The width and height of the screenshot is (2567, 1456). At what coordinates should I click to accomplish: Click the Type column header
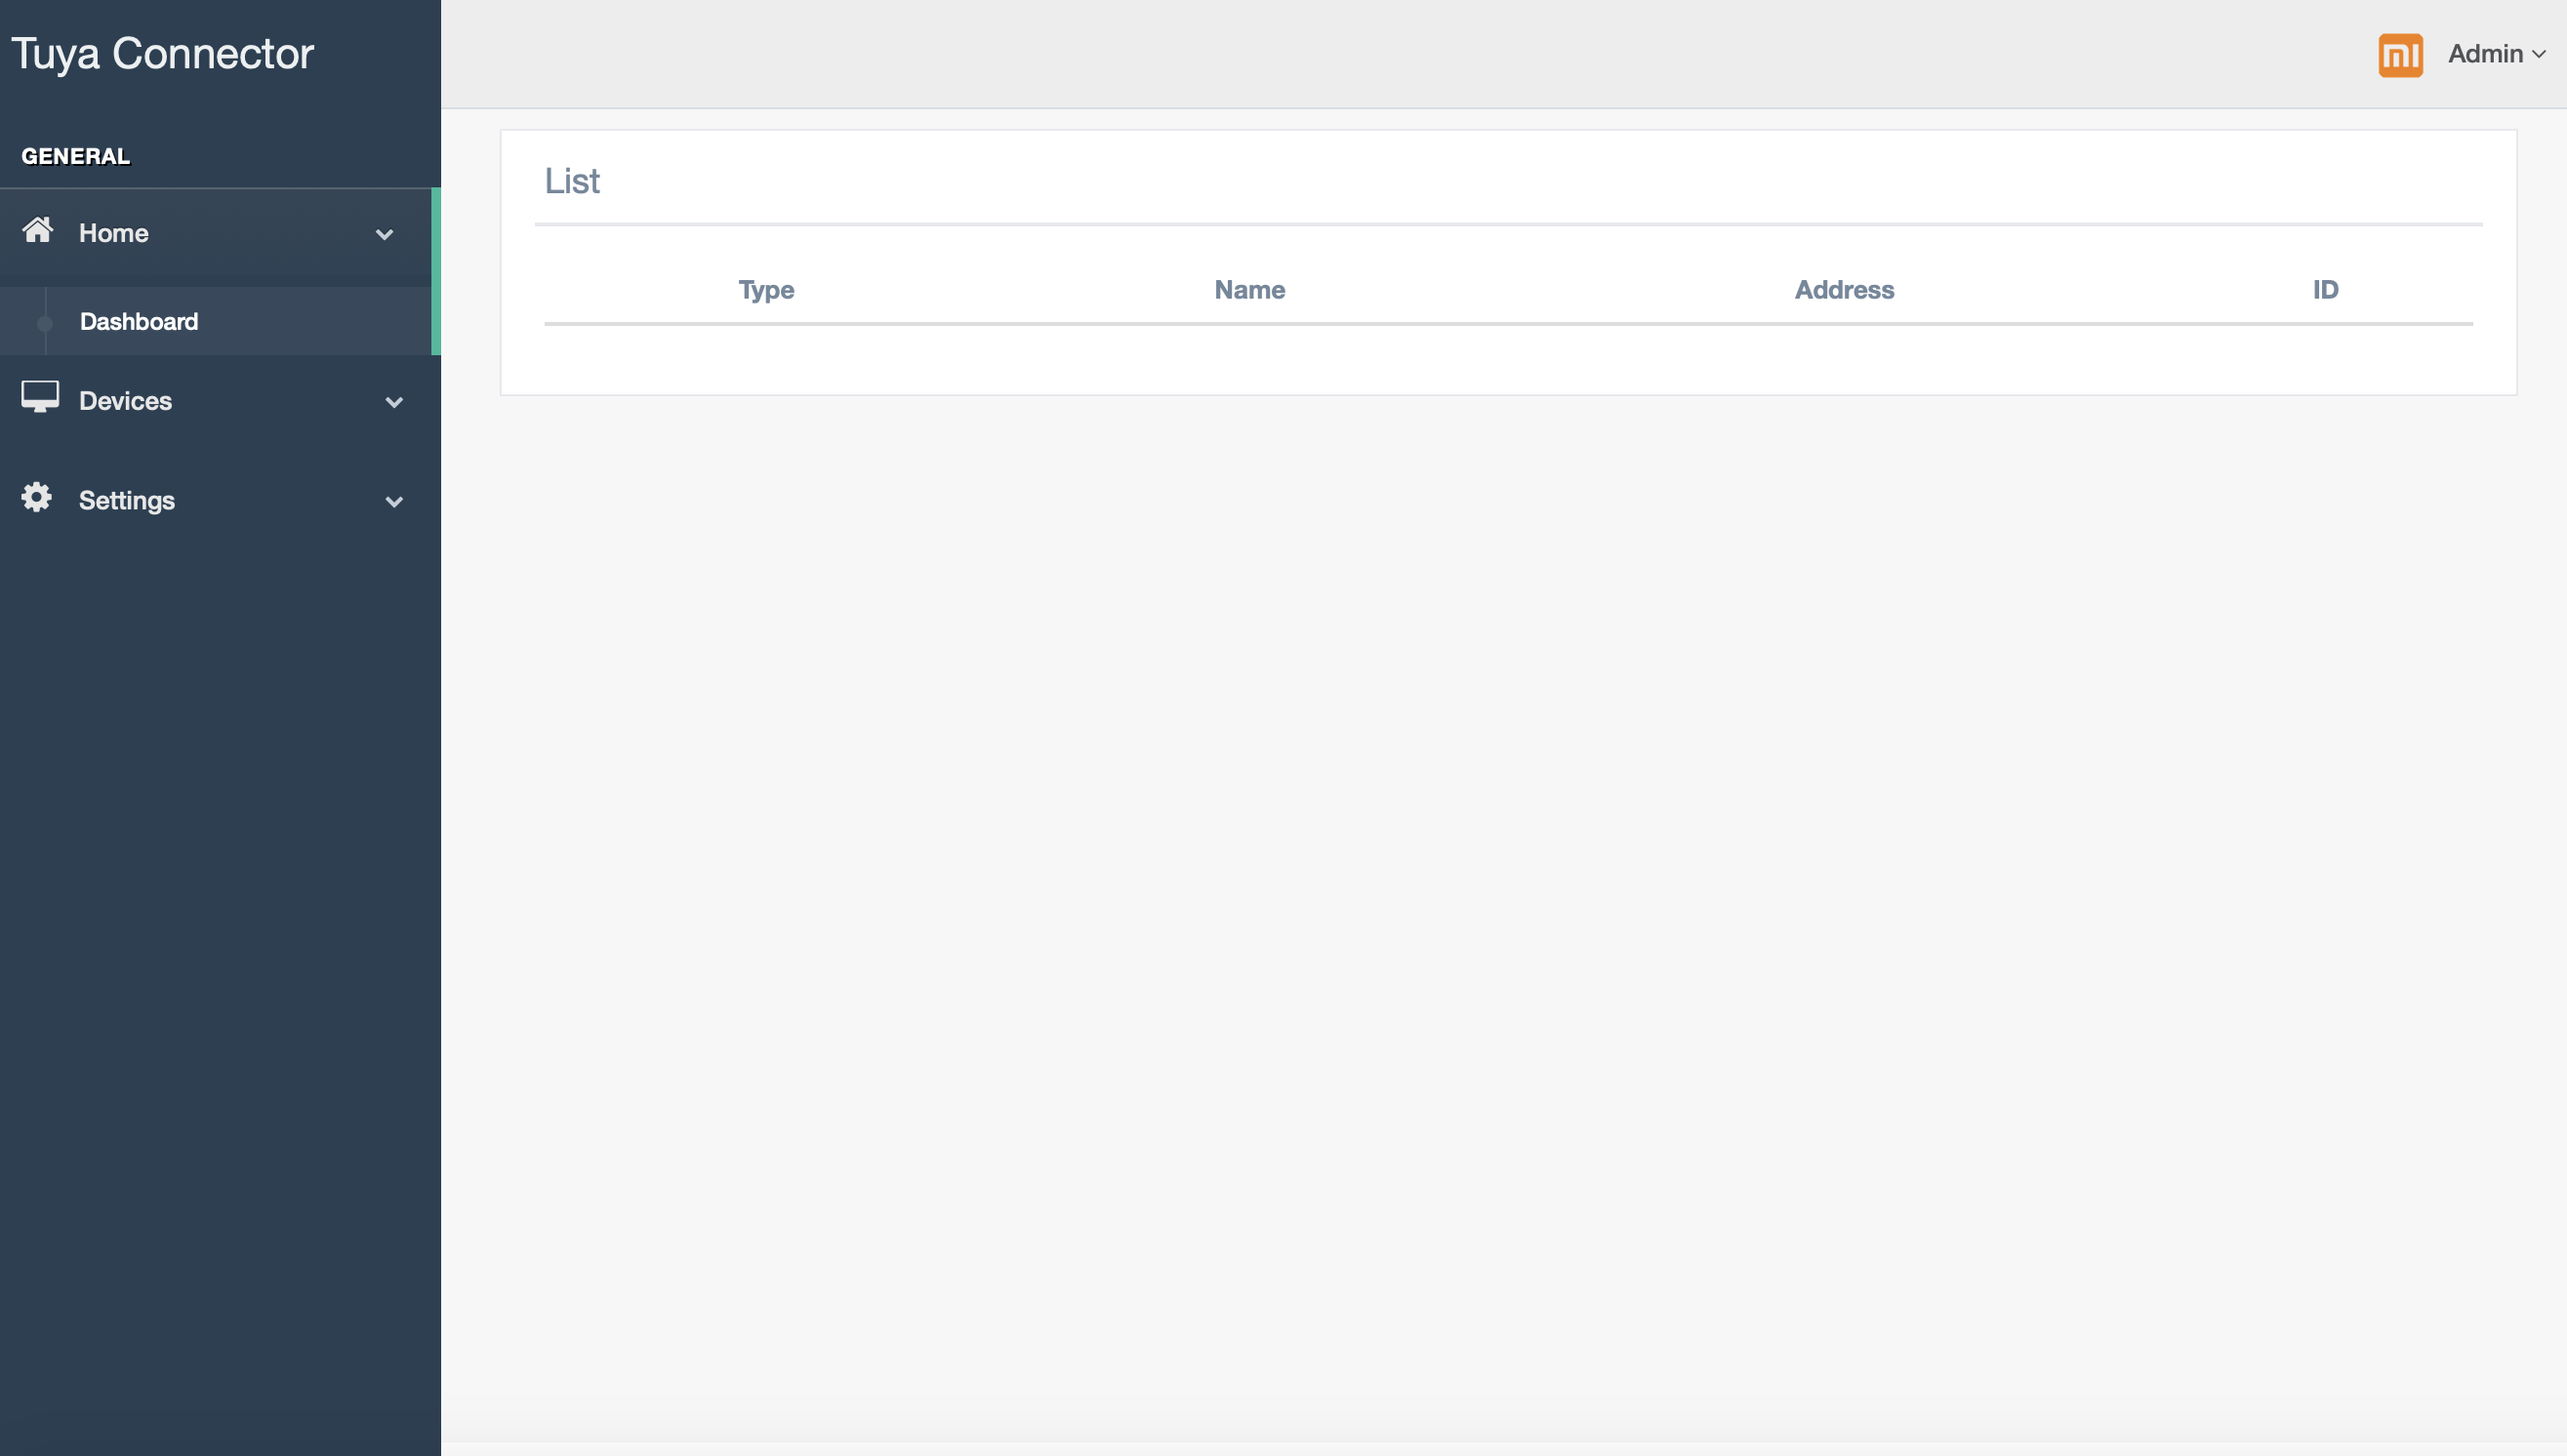click(766, 290)
